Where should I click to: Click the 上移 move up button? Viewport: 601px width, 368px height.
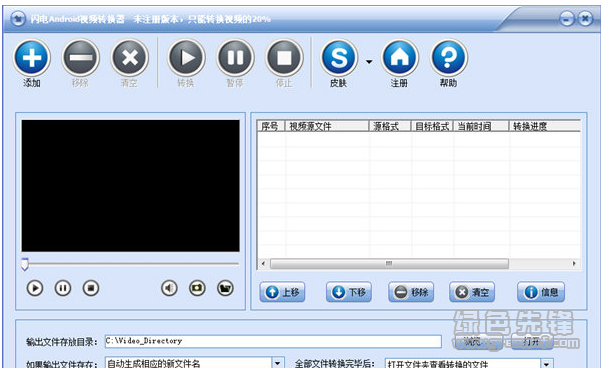point(282,292)
